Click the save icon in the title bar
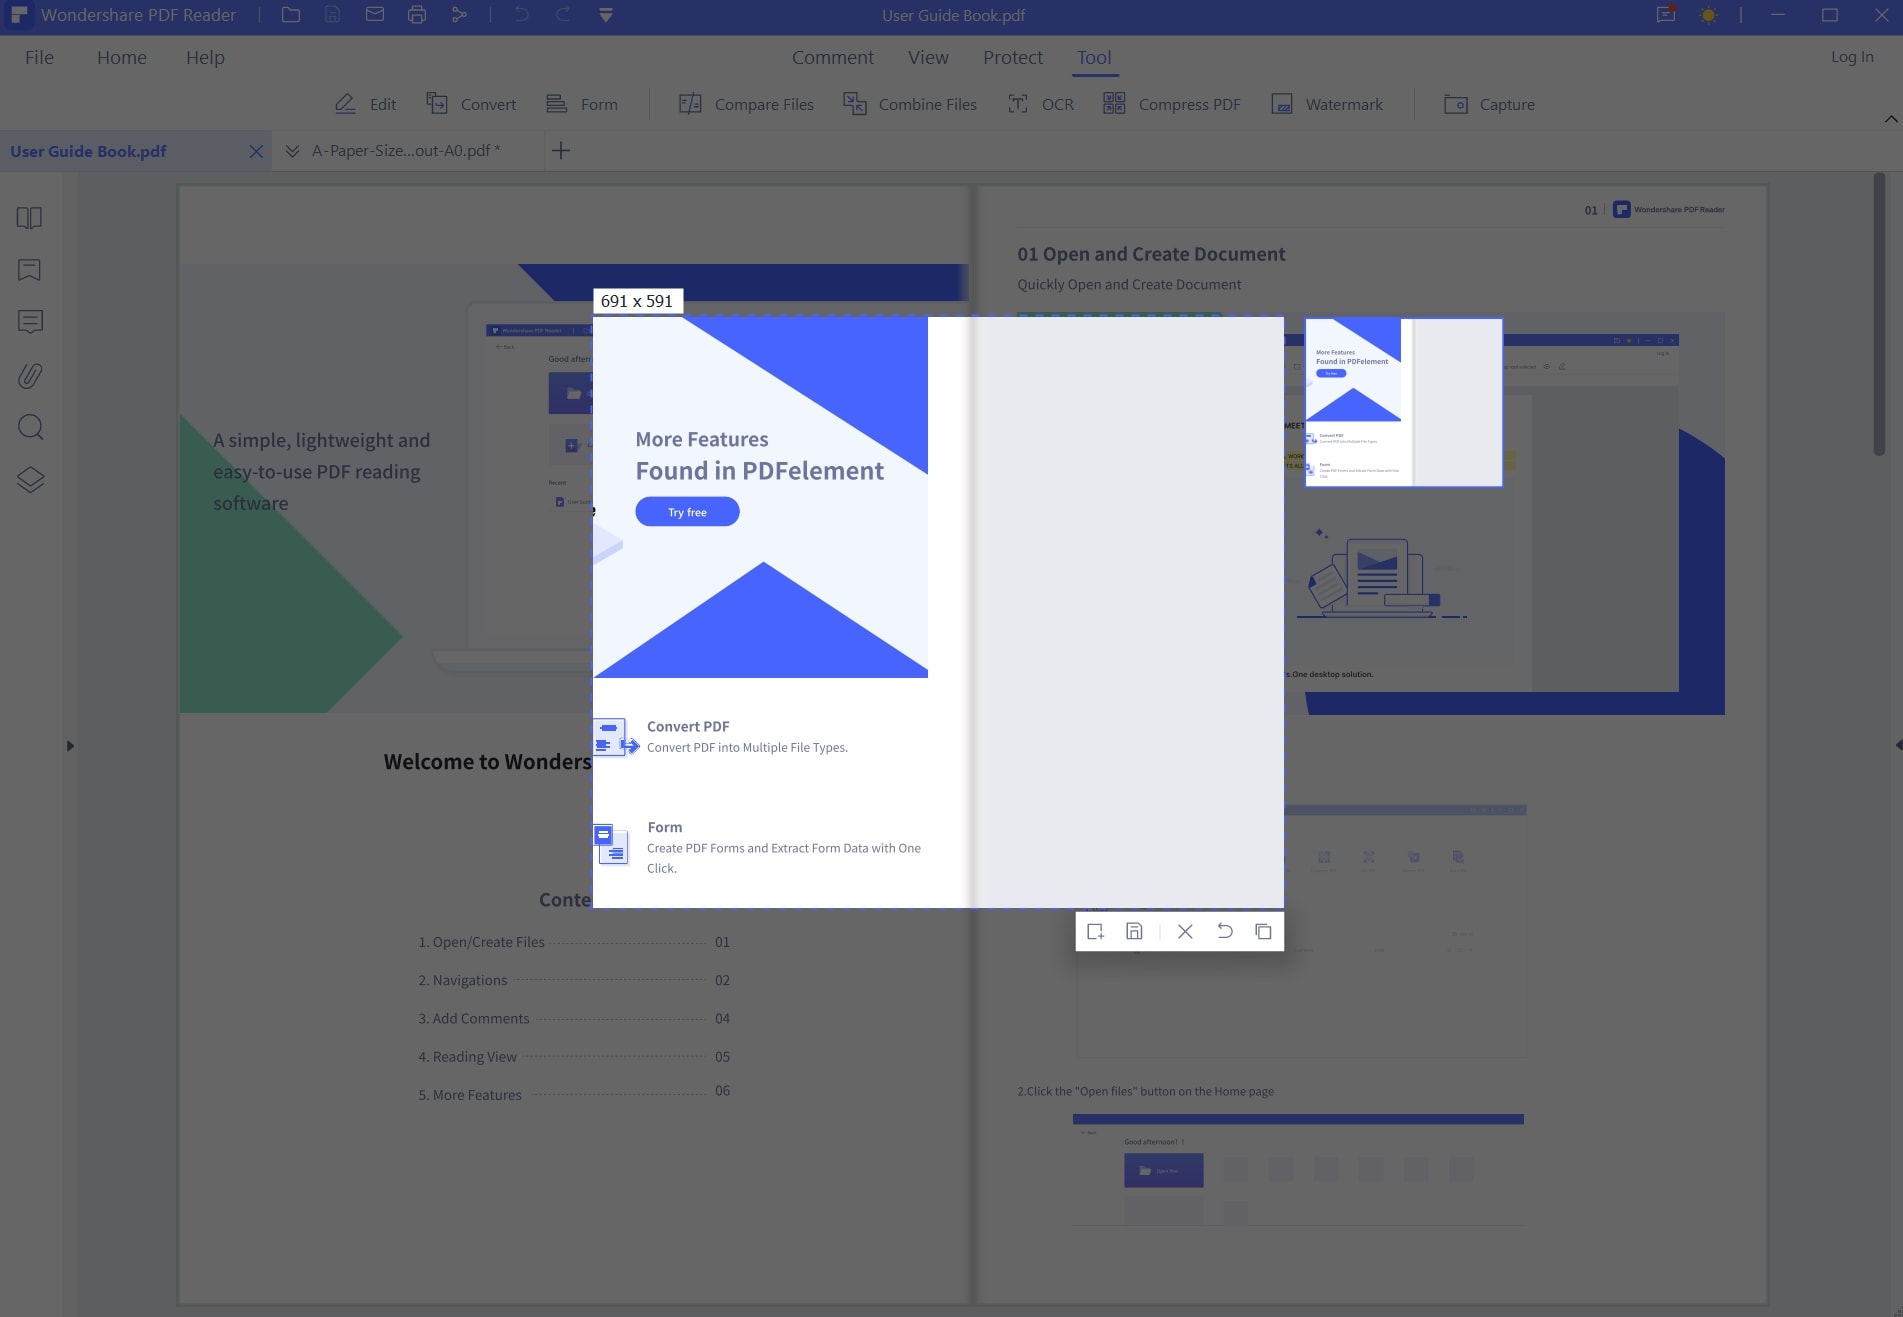This screenshot has width=1903, height=1317. (333, 15)
